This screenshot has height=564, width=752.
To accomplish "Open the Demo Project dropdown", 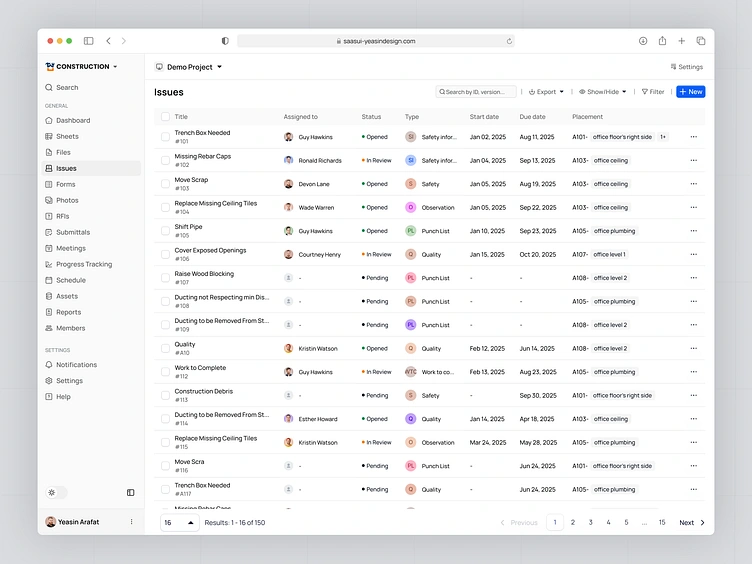I will pos(188,67).
